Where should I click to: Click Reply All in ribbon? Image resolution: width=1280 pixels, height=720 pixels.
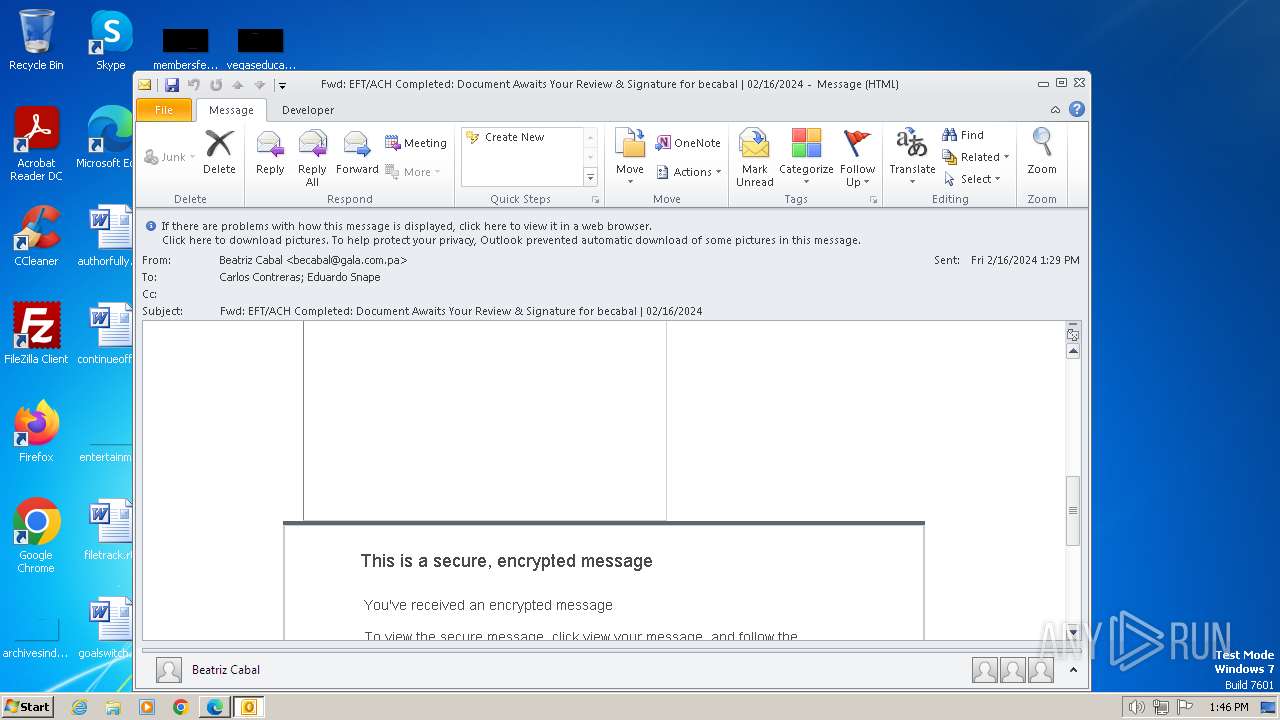[x=312, y=158]
